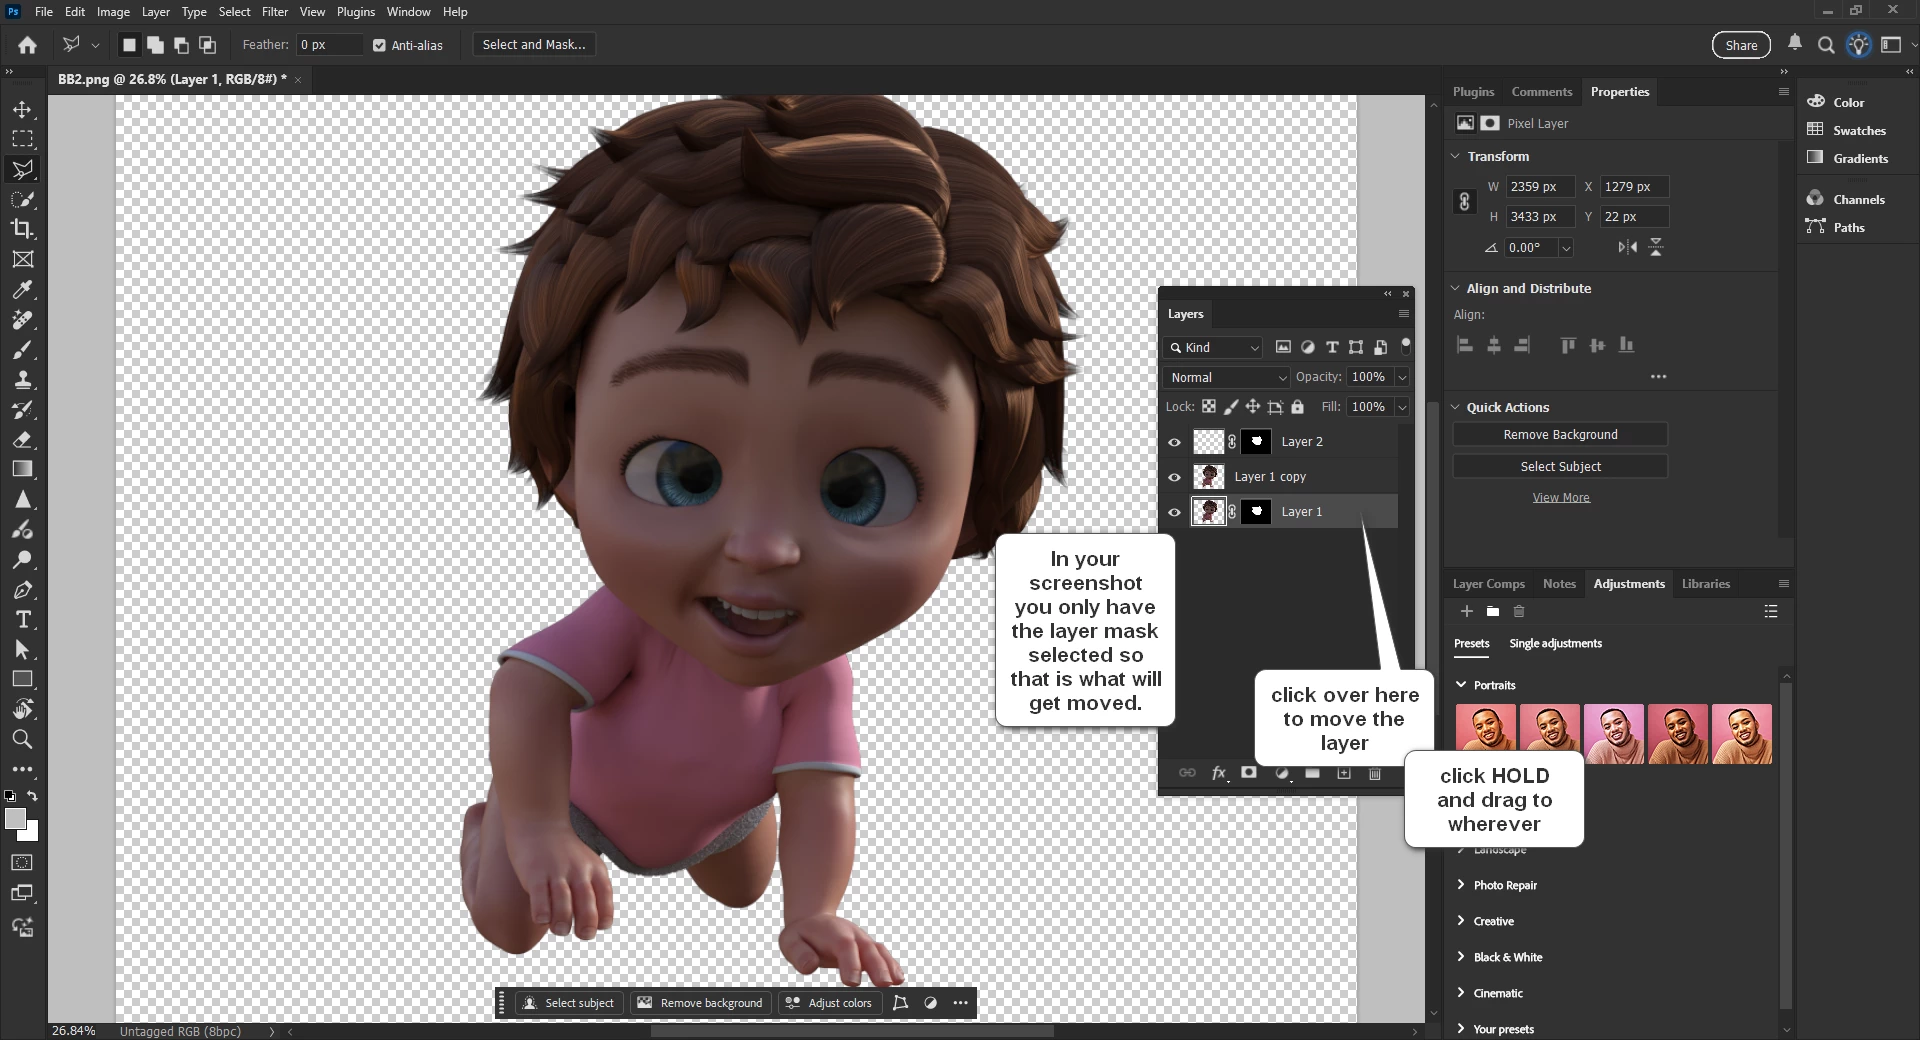Viewport: 1920px width, 1040px height.
Task: Select the Horizontal Type tool
Action: 22,619
